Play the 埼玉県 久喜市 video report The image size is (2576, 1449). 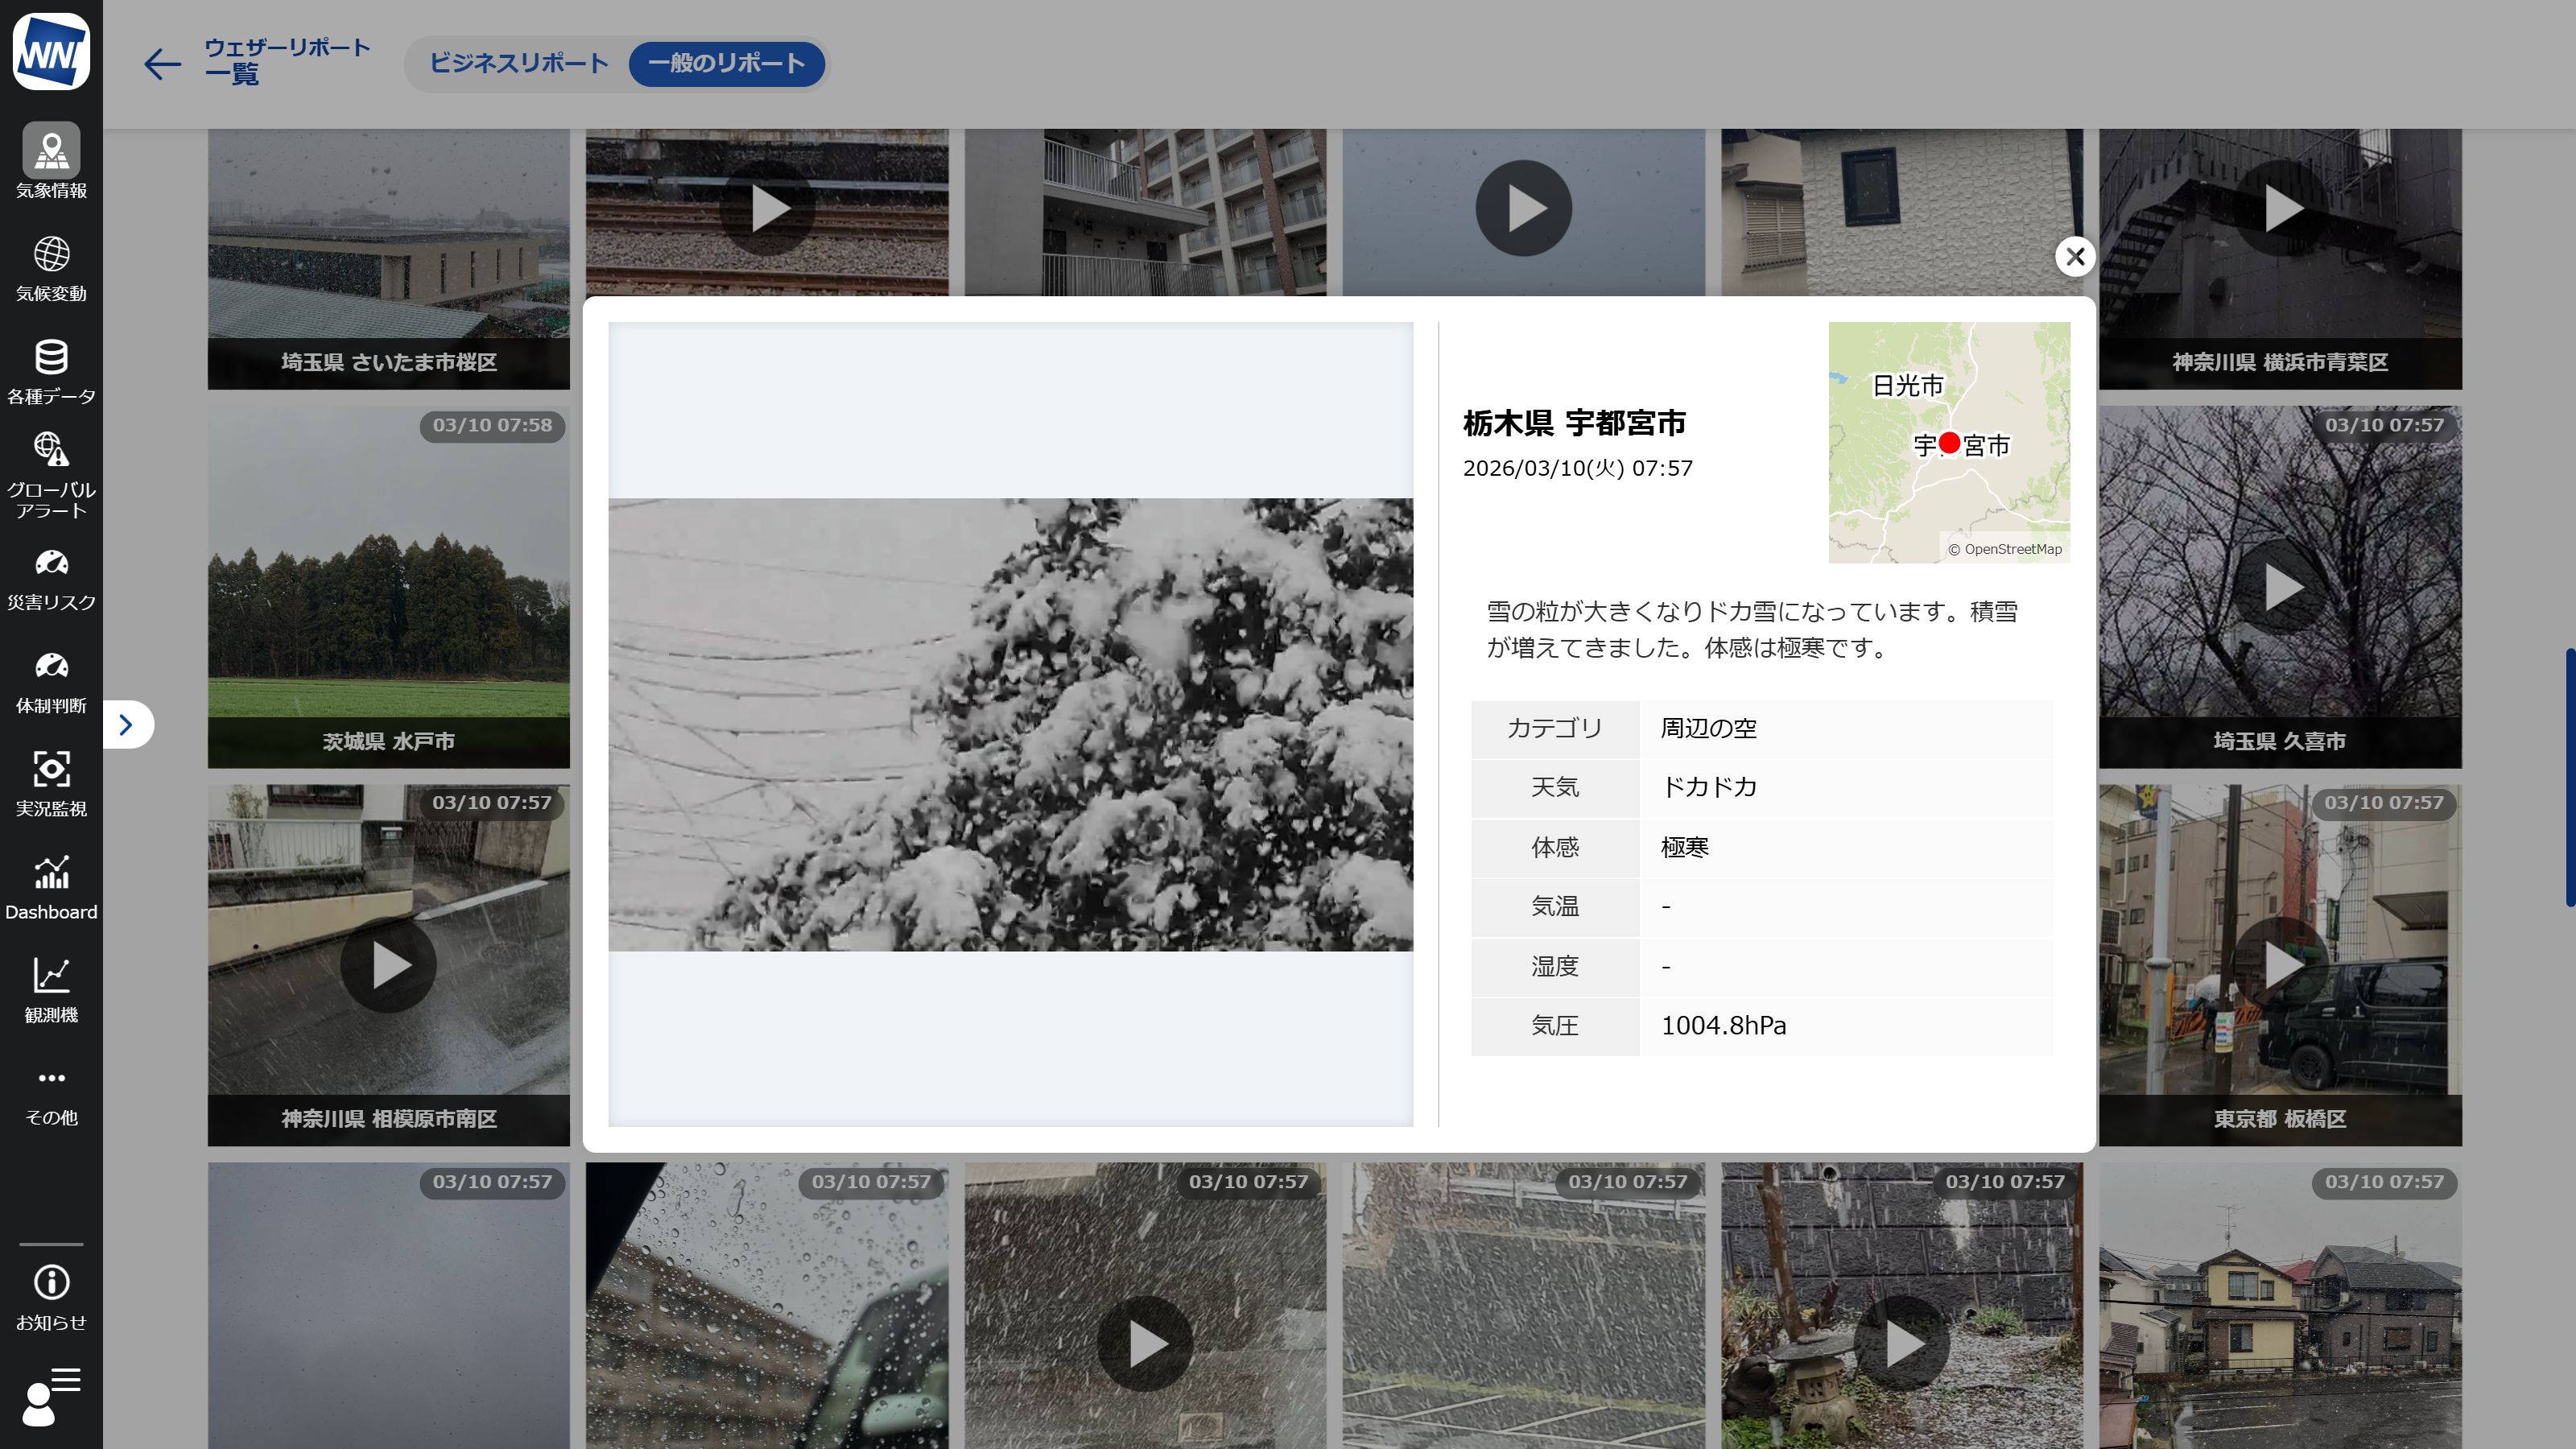2280,587
